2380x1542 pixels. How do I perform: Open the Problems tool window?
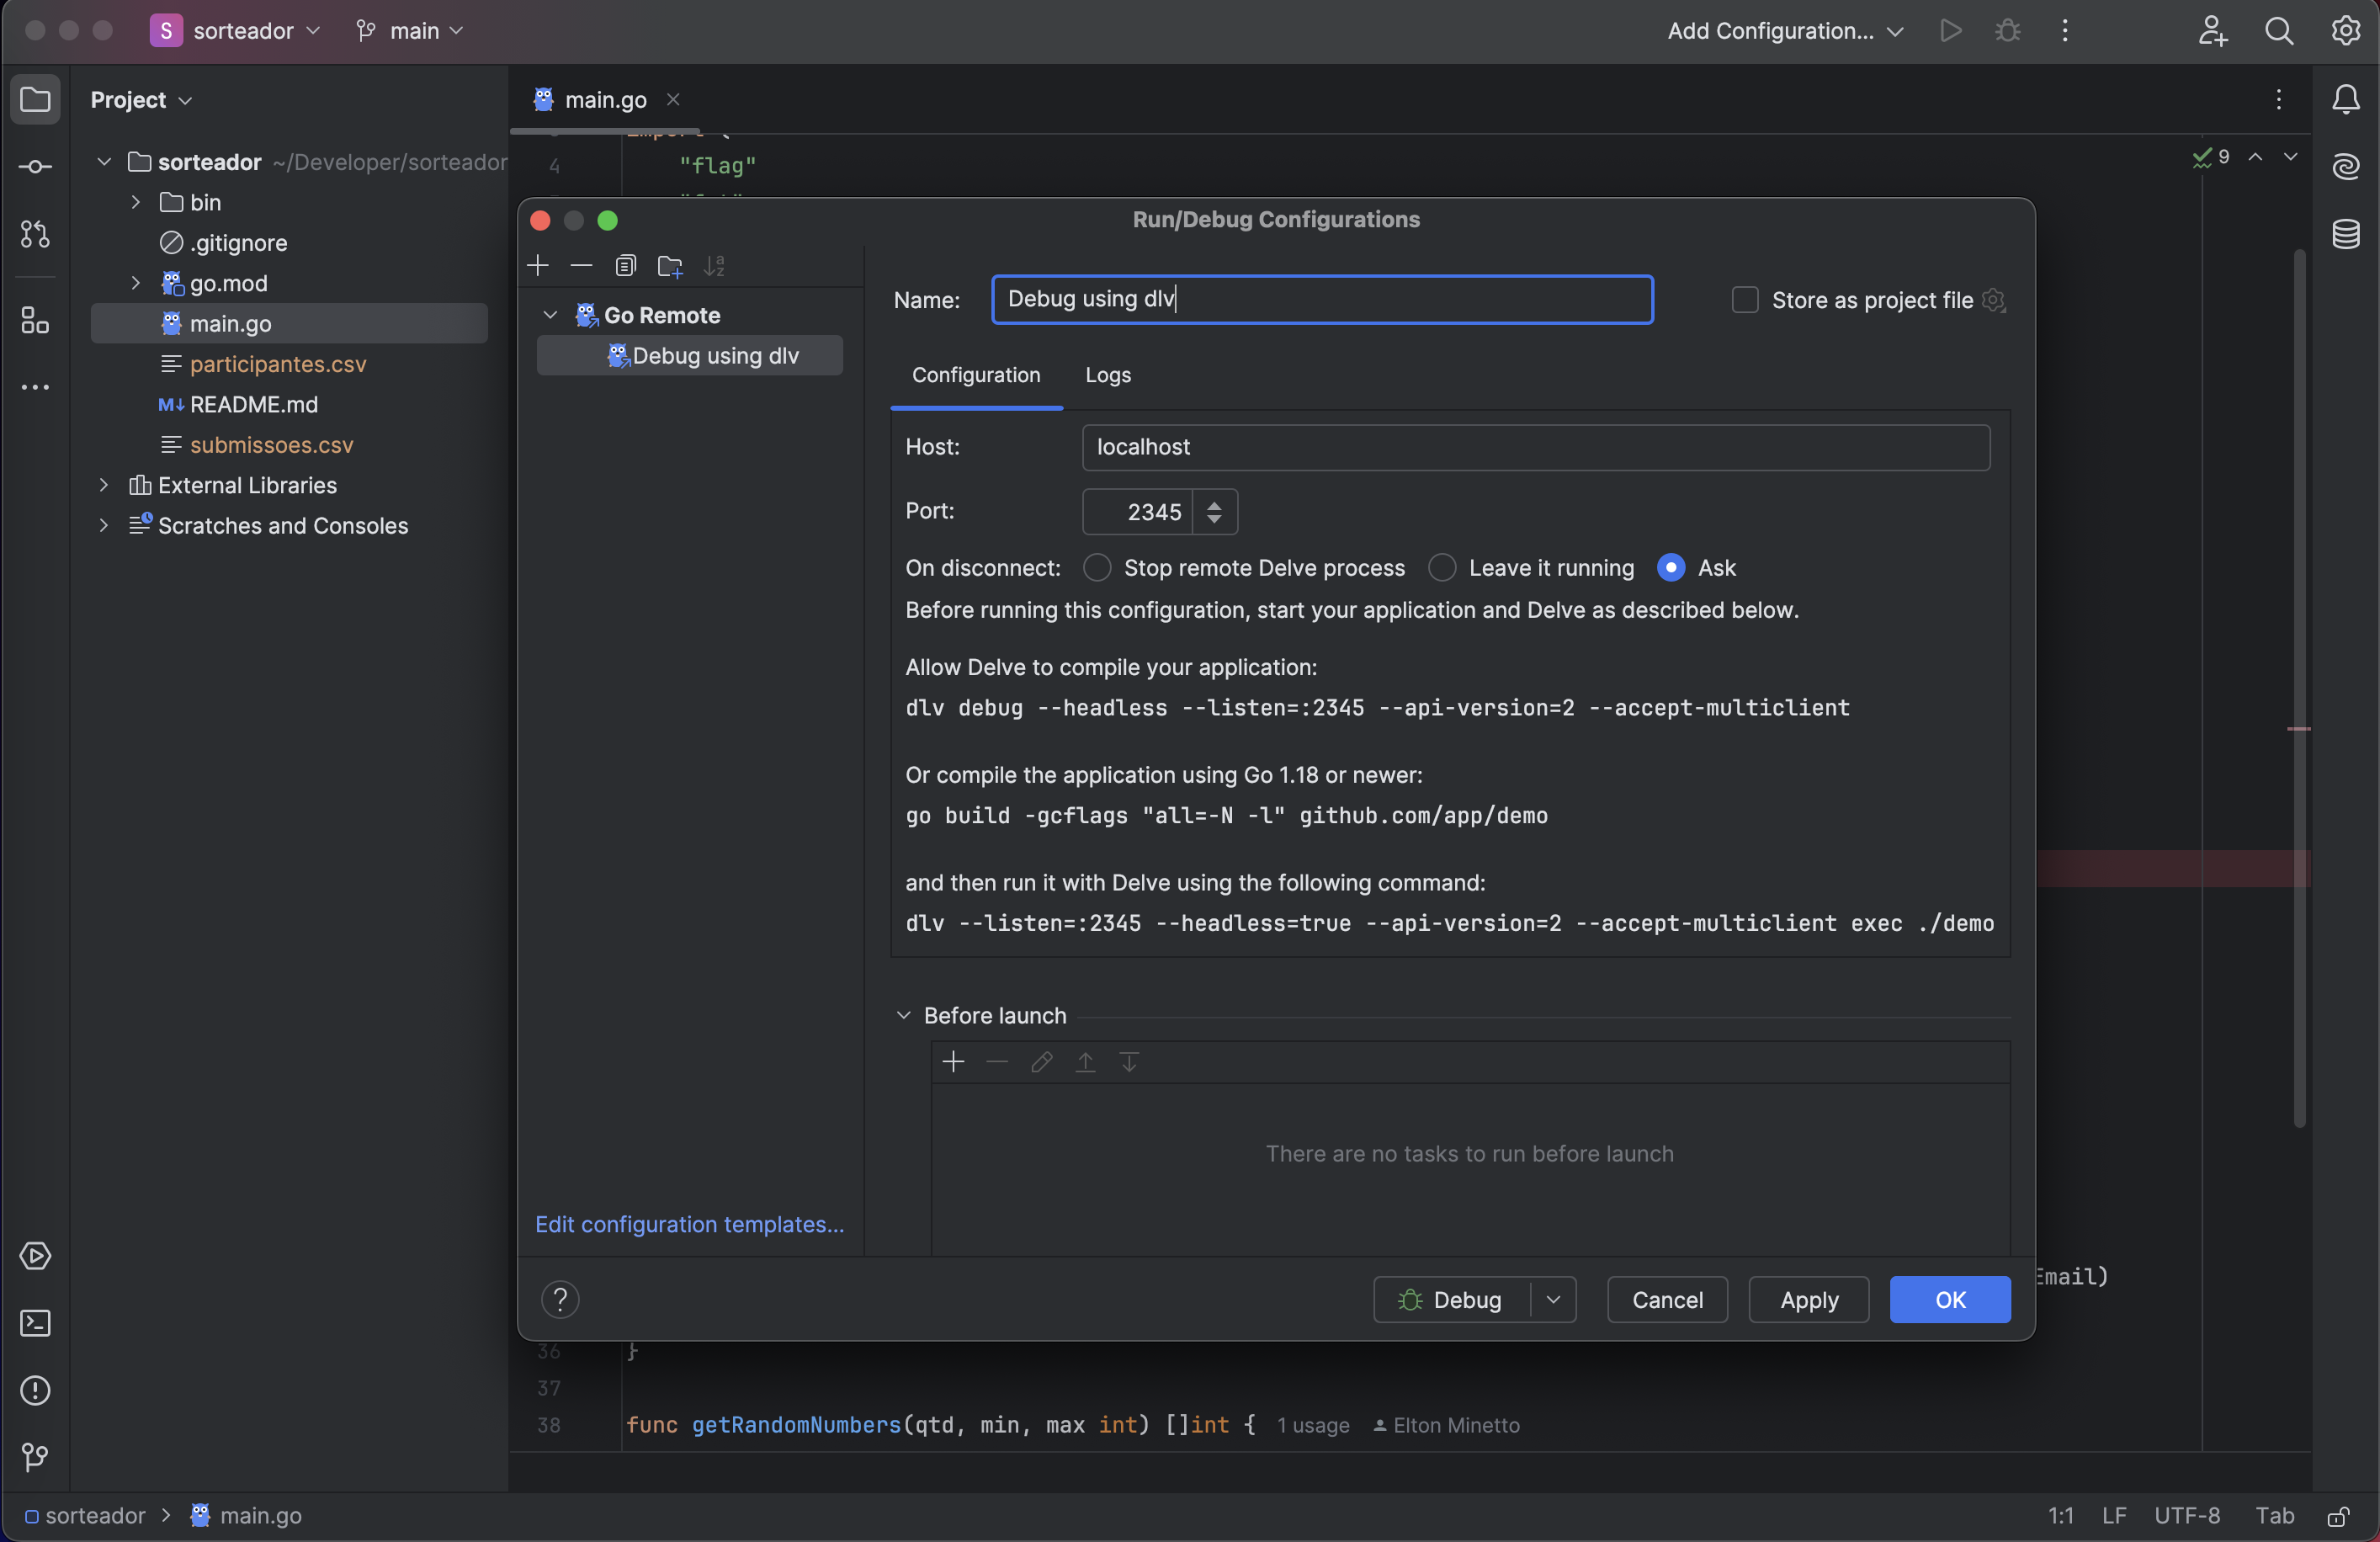tap(35, 1390)
